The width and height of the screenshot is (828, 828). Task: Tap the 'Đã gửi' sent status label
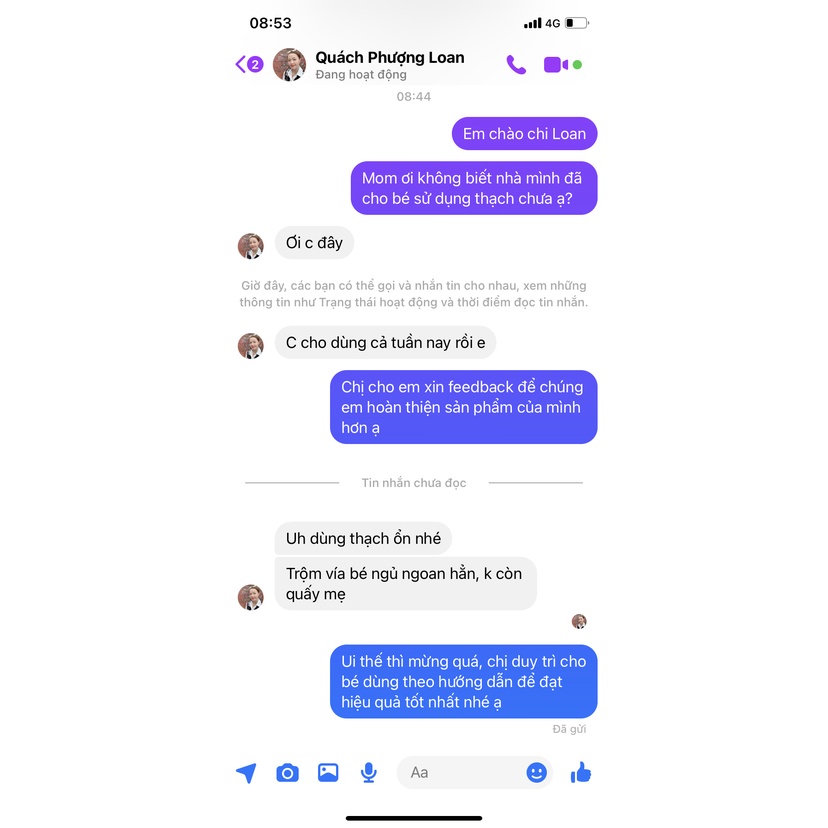click(569, 729)
